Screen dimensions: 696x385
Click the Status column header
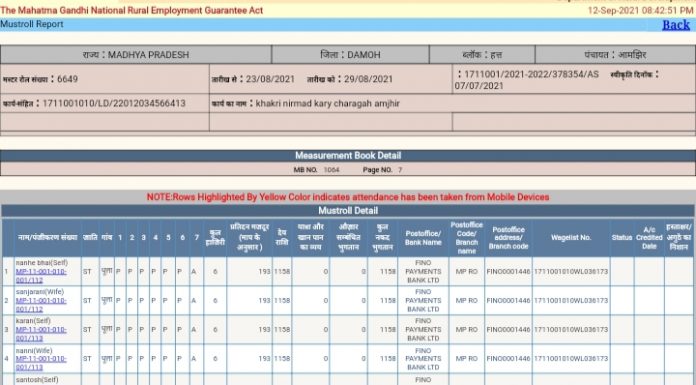(x=621, y=238)
